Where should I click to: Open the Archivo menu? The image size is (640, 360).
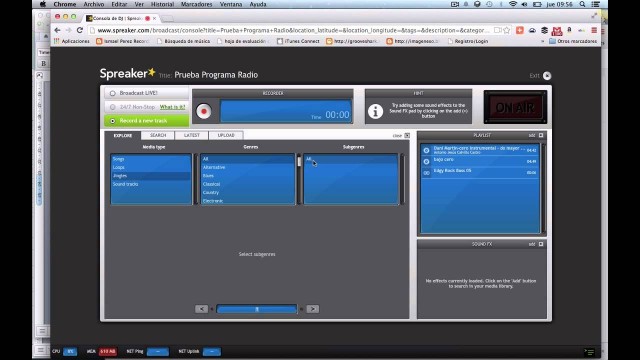pos(93,4)
